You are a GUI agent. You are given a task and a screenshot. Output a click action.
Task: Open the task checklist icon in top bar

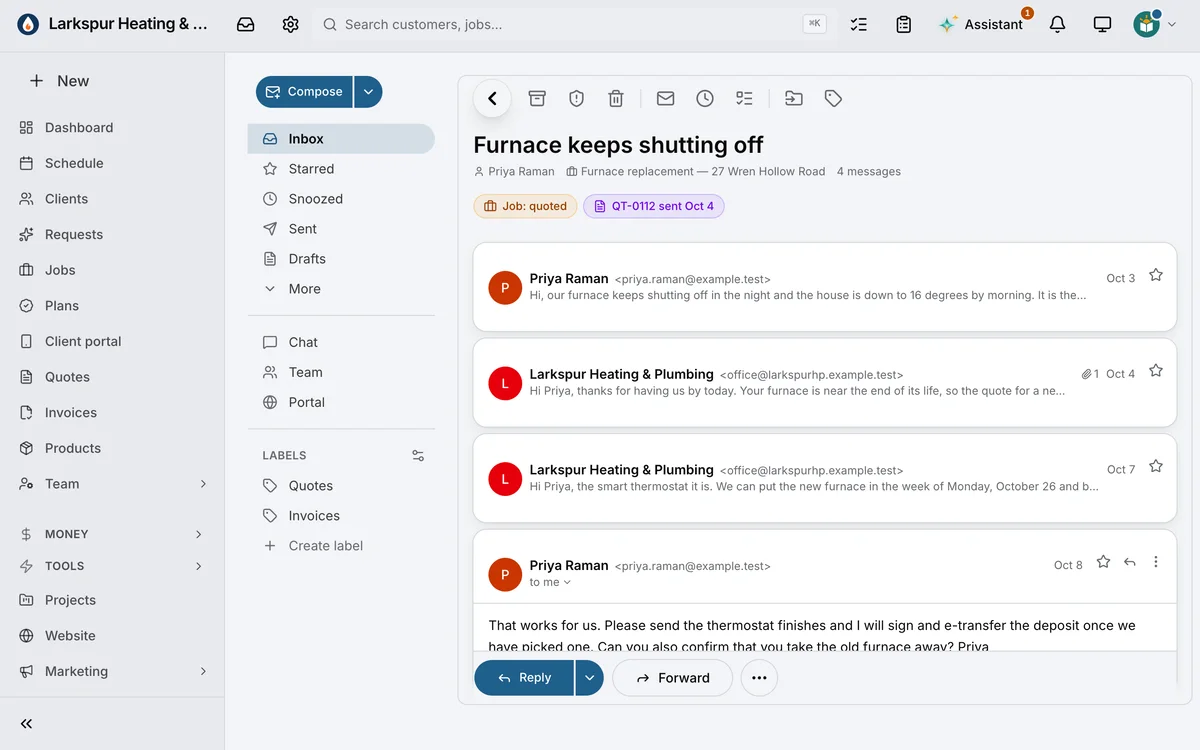[858, 24]
